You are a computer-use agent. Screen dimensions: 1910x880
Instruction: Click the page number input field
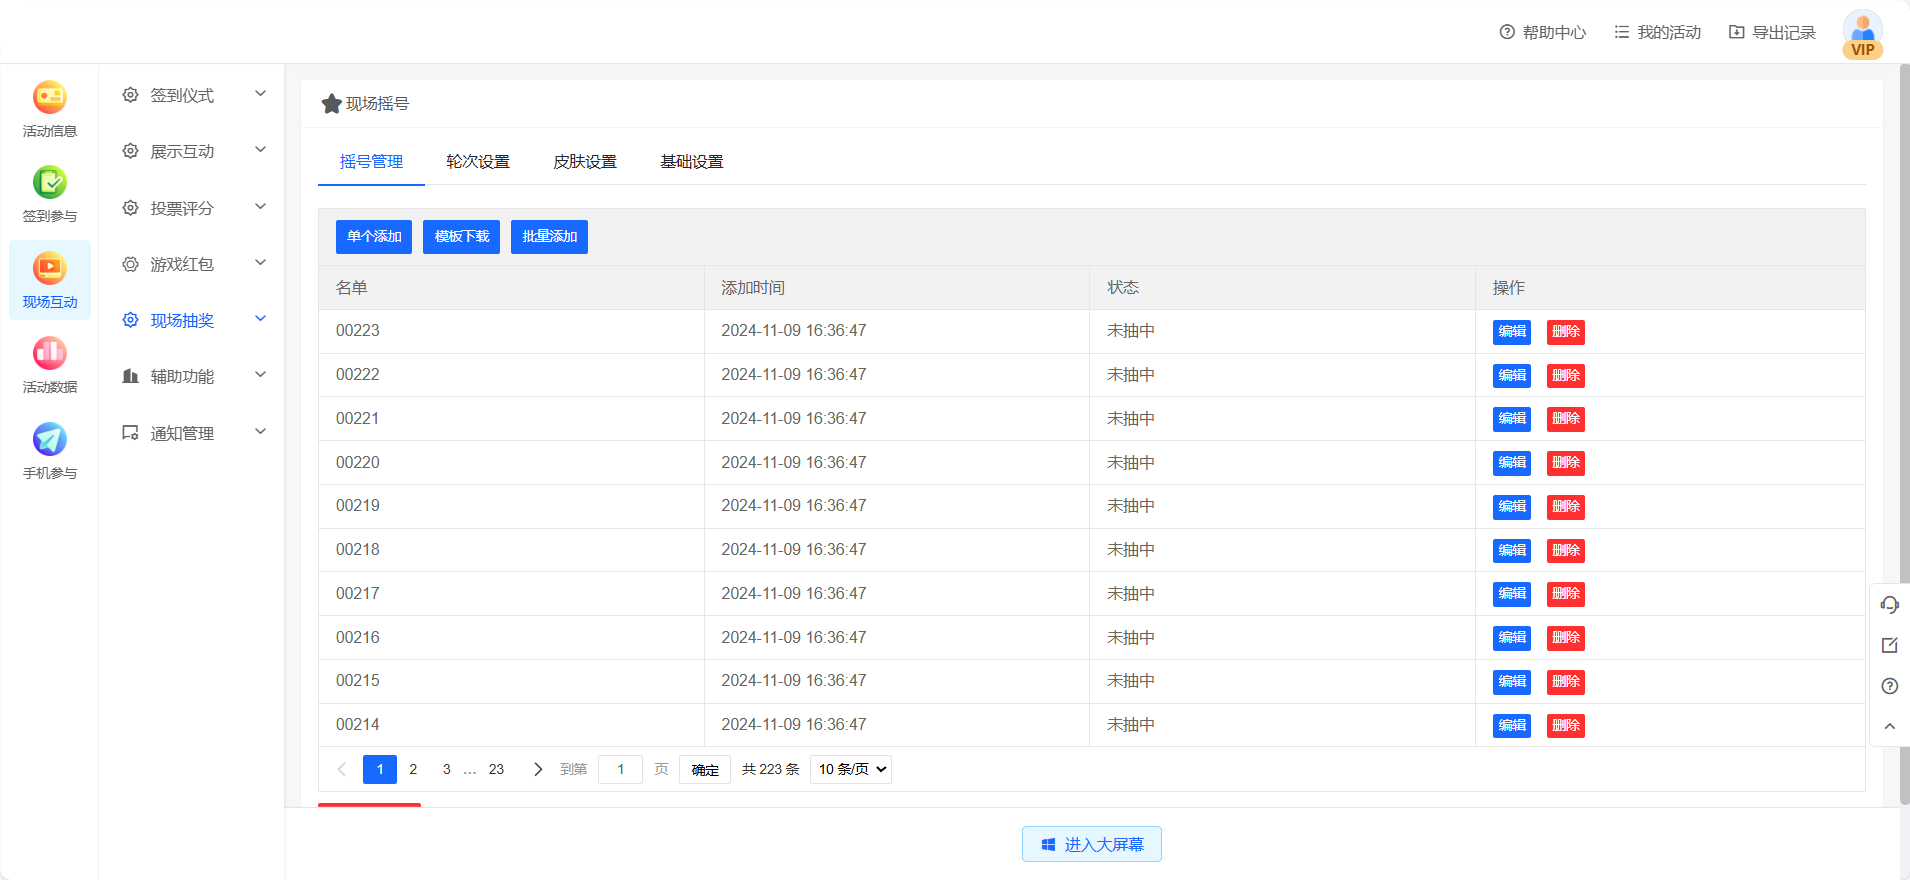[x=620, y=769]
